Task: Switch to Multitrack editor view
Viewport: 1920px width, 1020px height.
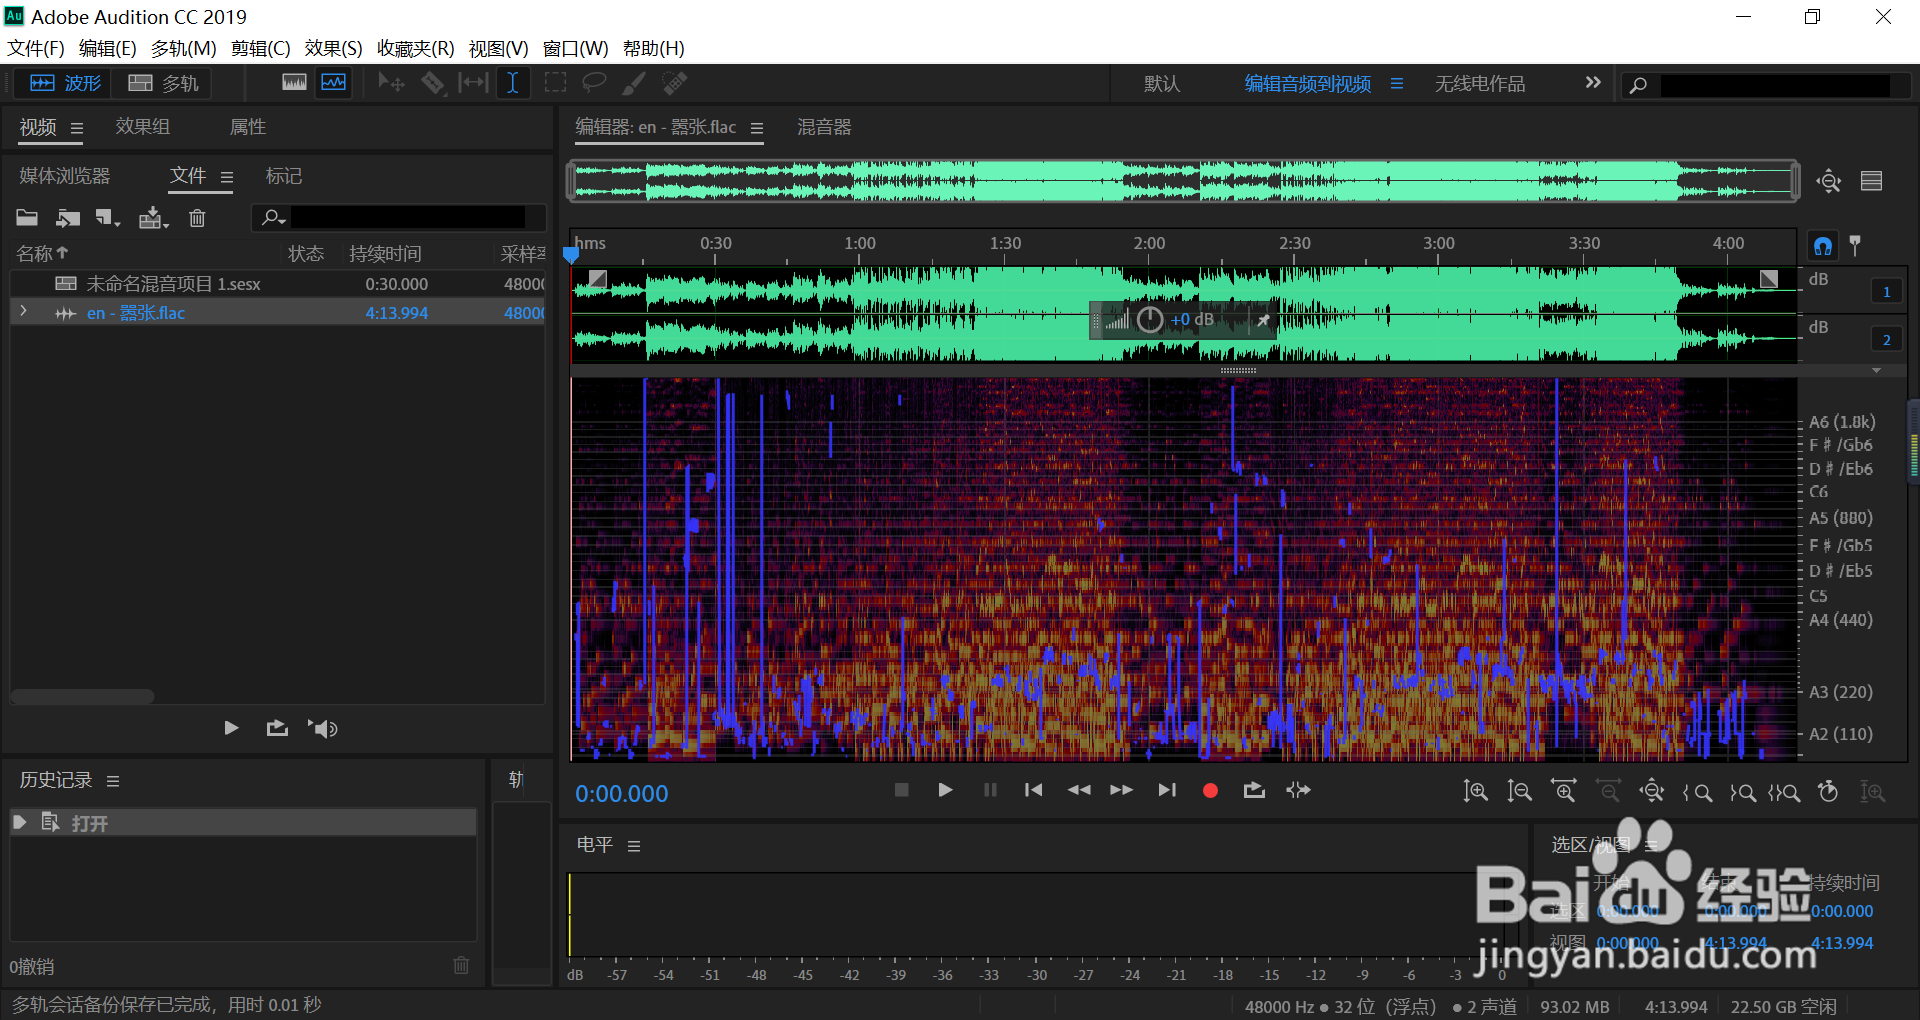Action: [x=164, y=83]
